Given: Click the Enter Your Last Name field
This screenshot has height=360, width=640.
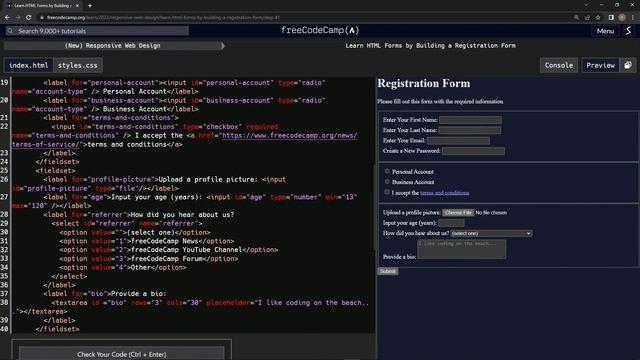Looking at the screenshot, I should click(x=469, y=130).
